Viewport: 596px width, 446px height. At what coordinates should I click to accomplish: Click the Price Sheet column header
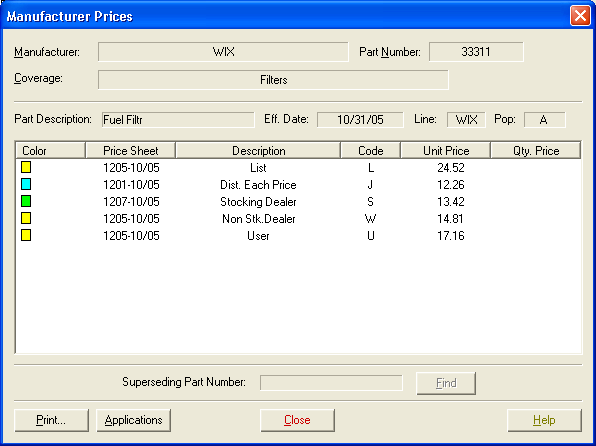130,151
